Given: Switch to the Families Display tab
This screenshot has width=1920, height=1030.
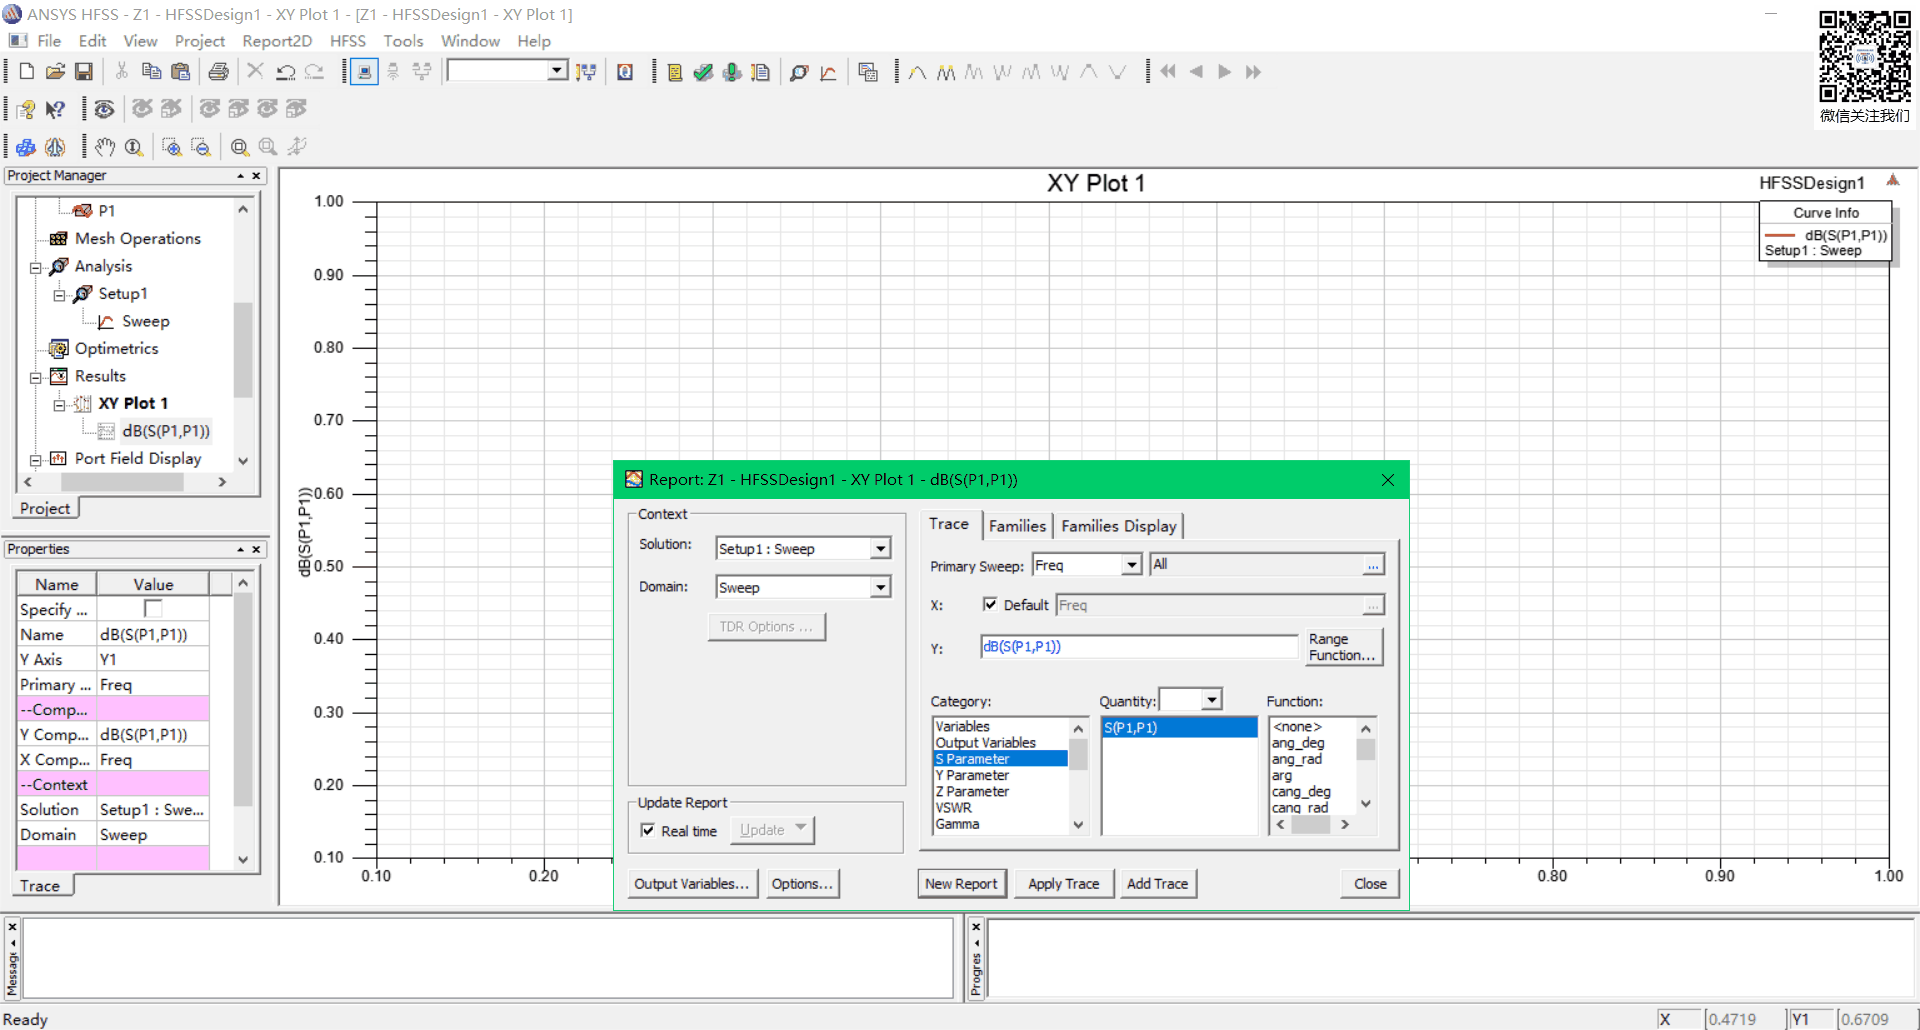Looking at the screenshot, I should click(x=1118, y=526).
